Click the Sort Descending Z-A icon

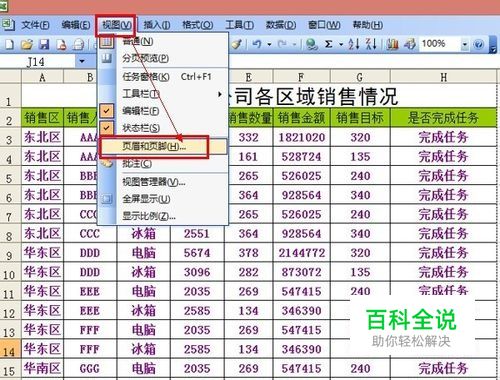[x=371, y=44]
